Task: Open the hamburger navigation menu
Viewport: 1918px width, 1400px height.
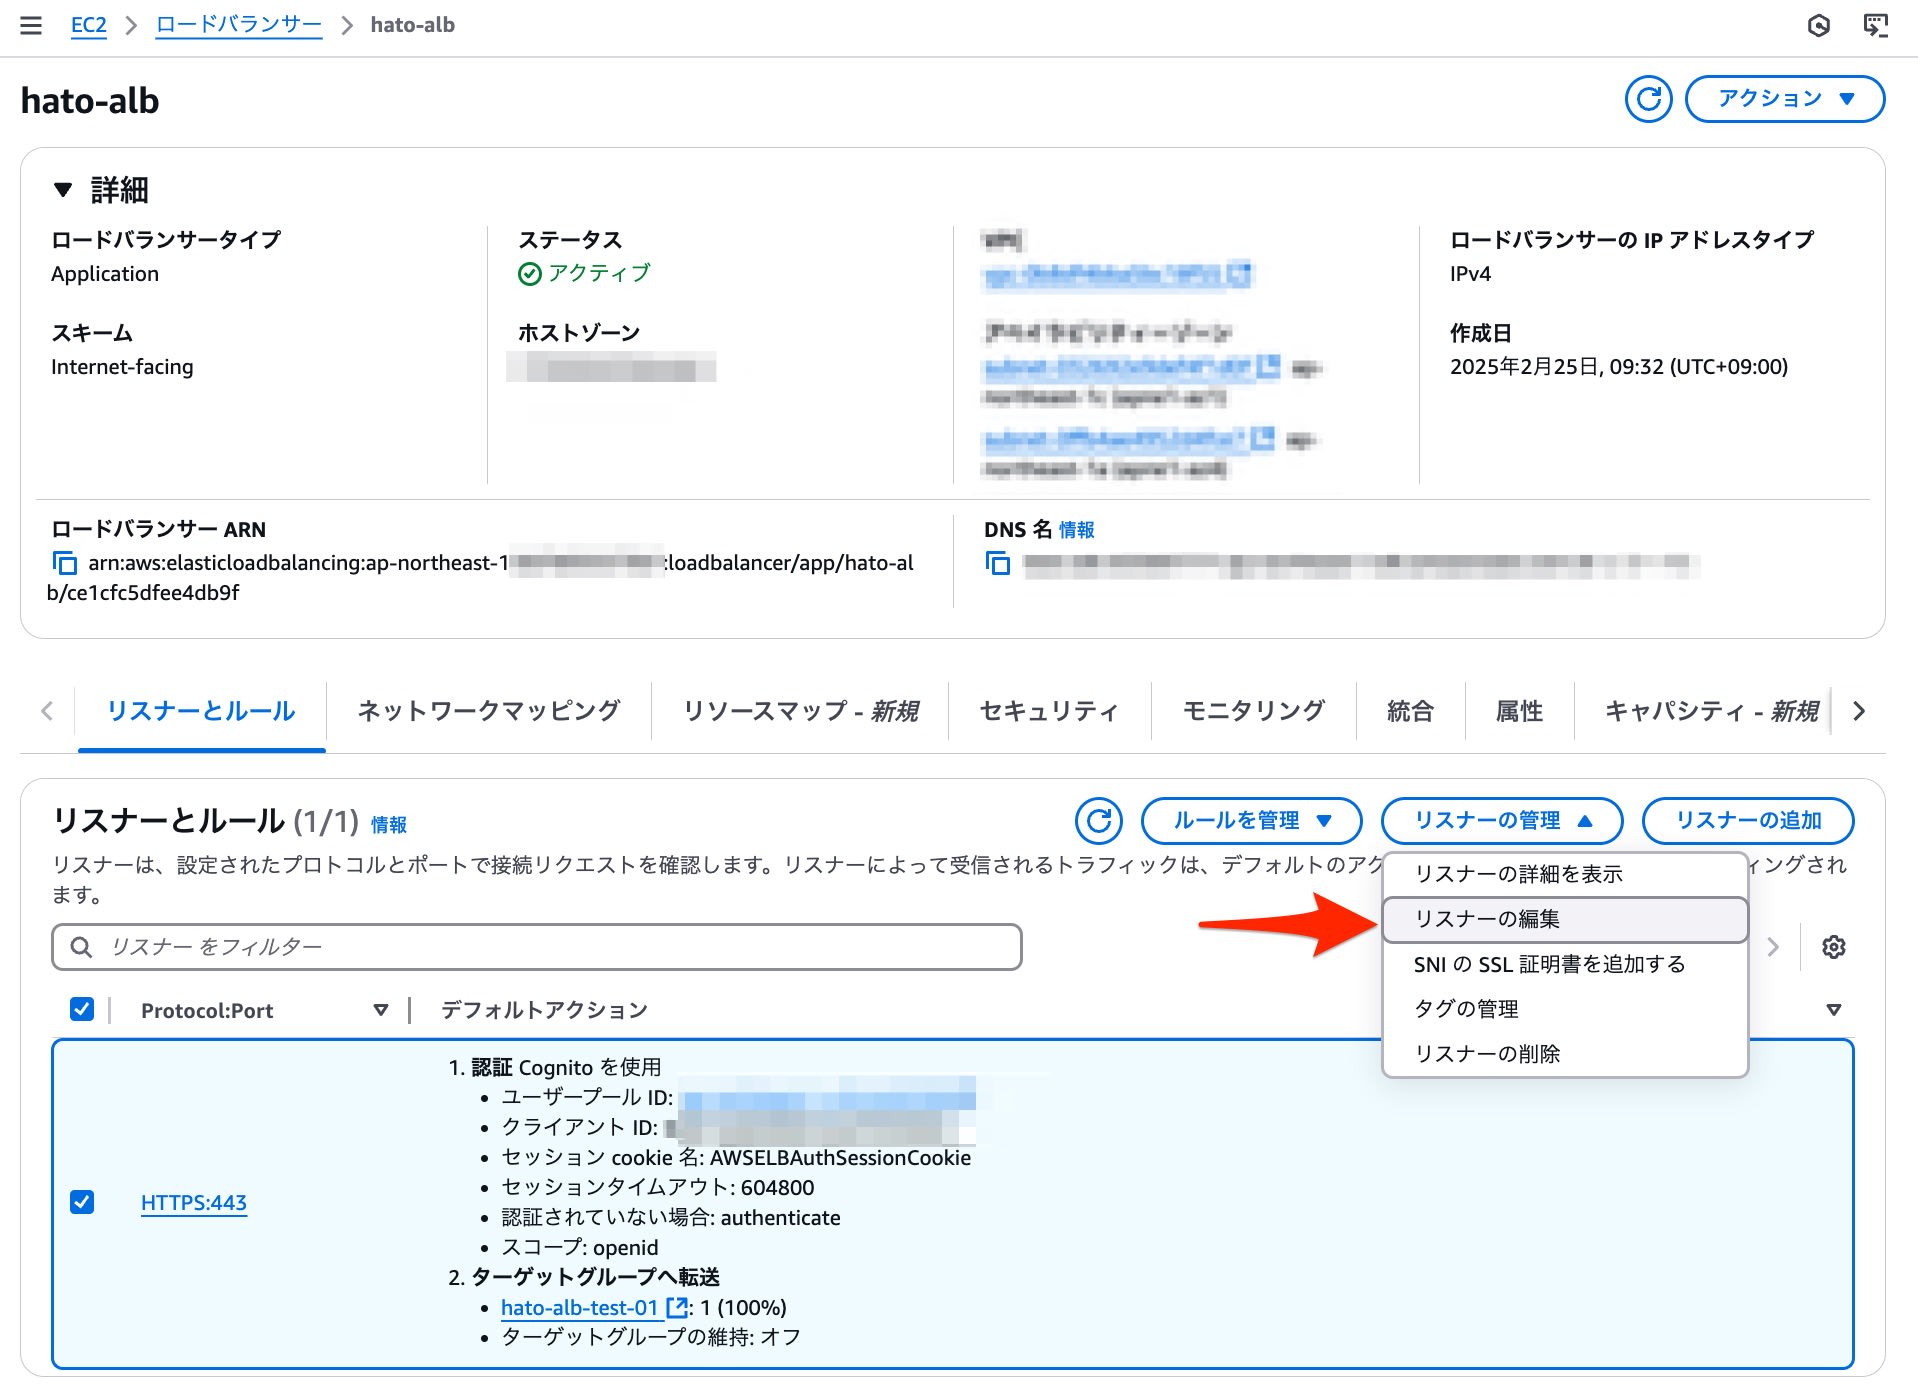Action: 31,25
